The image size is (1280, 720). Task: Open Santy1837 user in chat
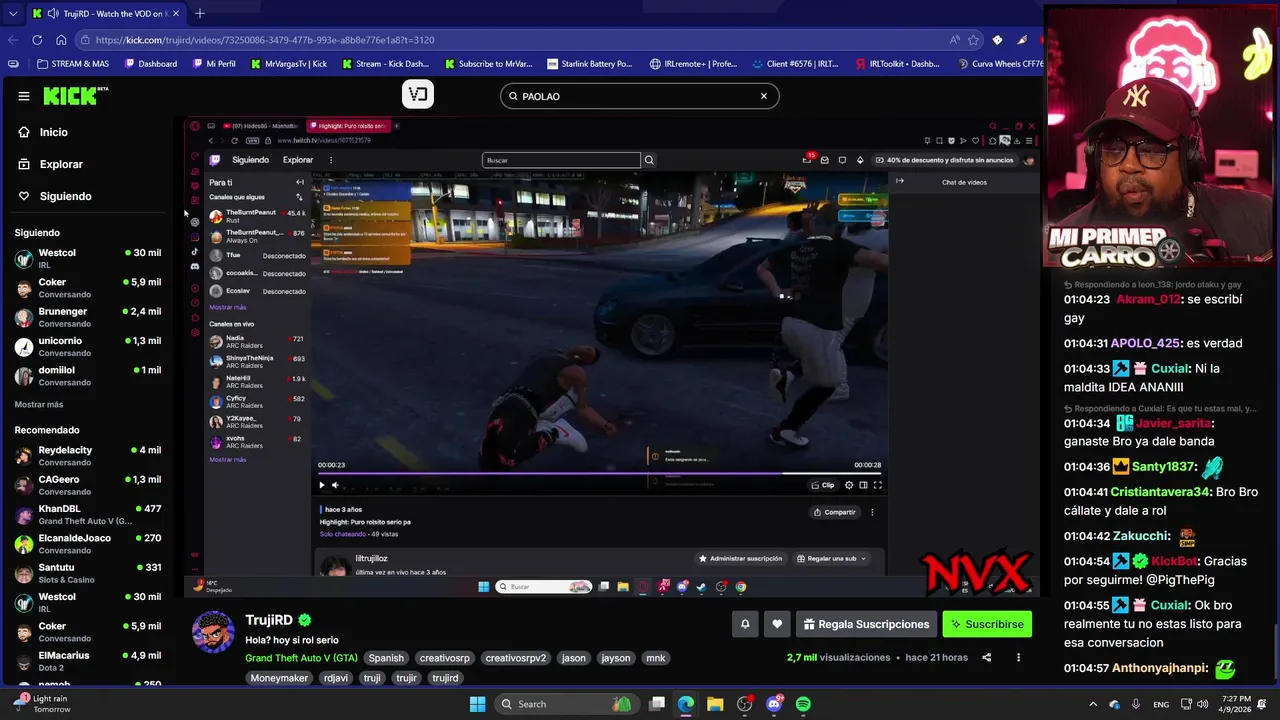pyautogui.click(x=1163, y=467)
